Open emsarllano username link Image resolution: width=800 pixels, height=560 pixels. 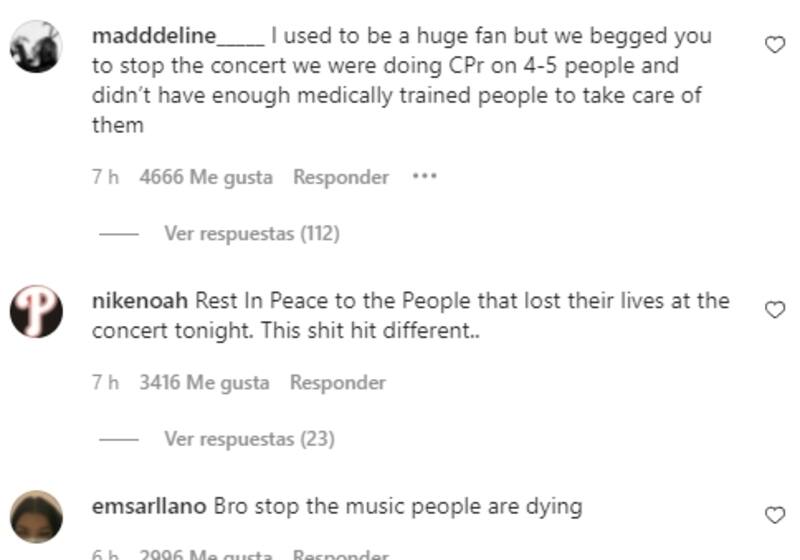point(149,506)
